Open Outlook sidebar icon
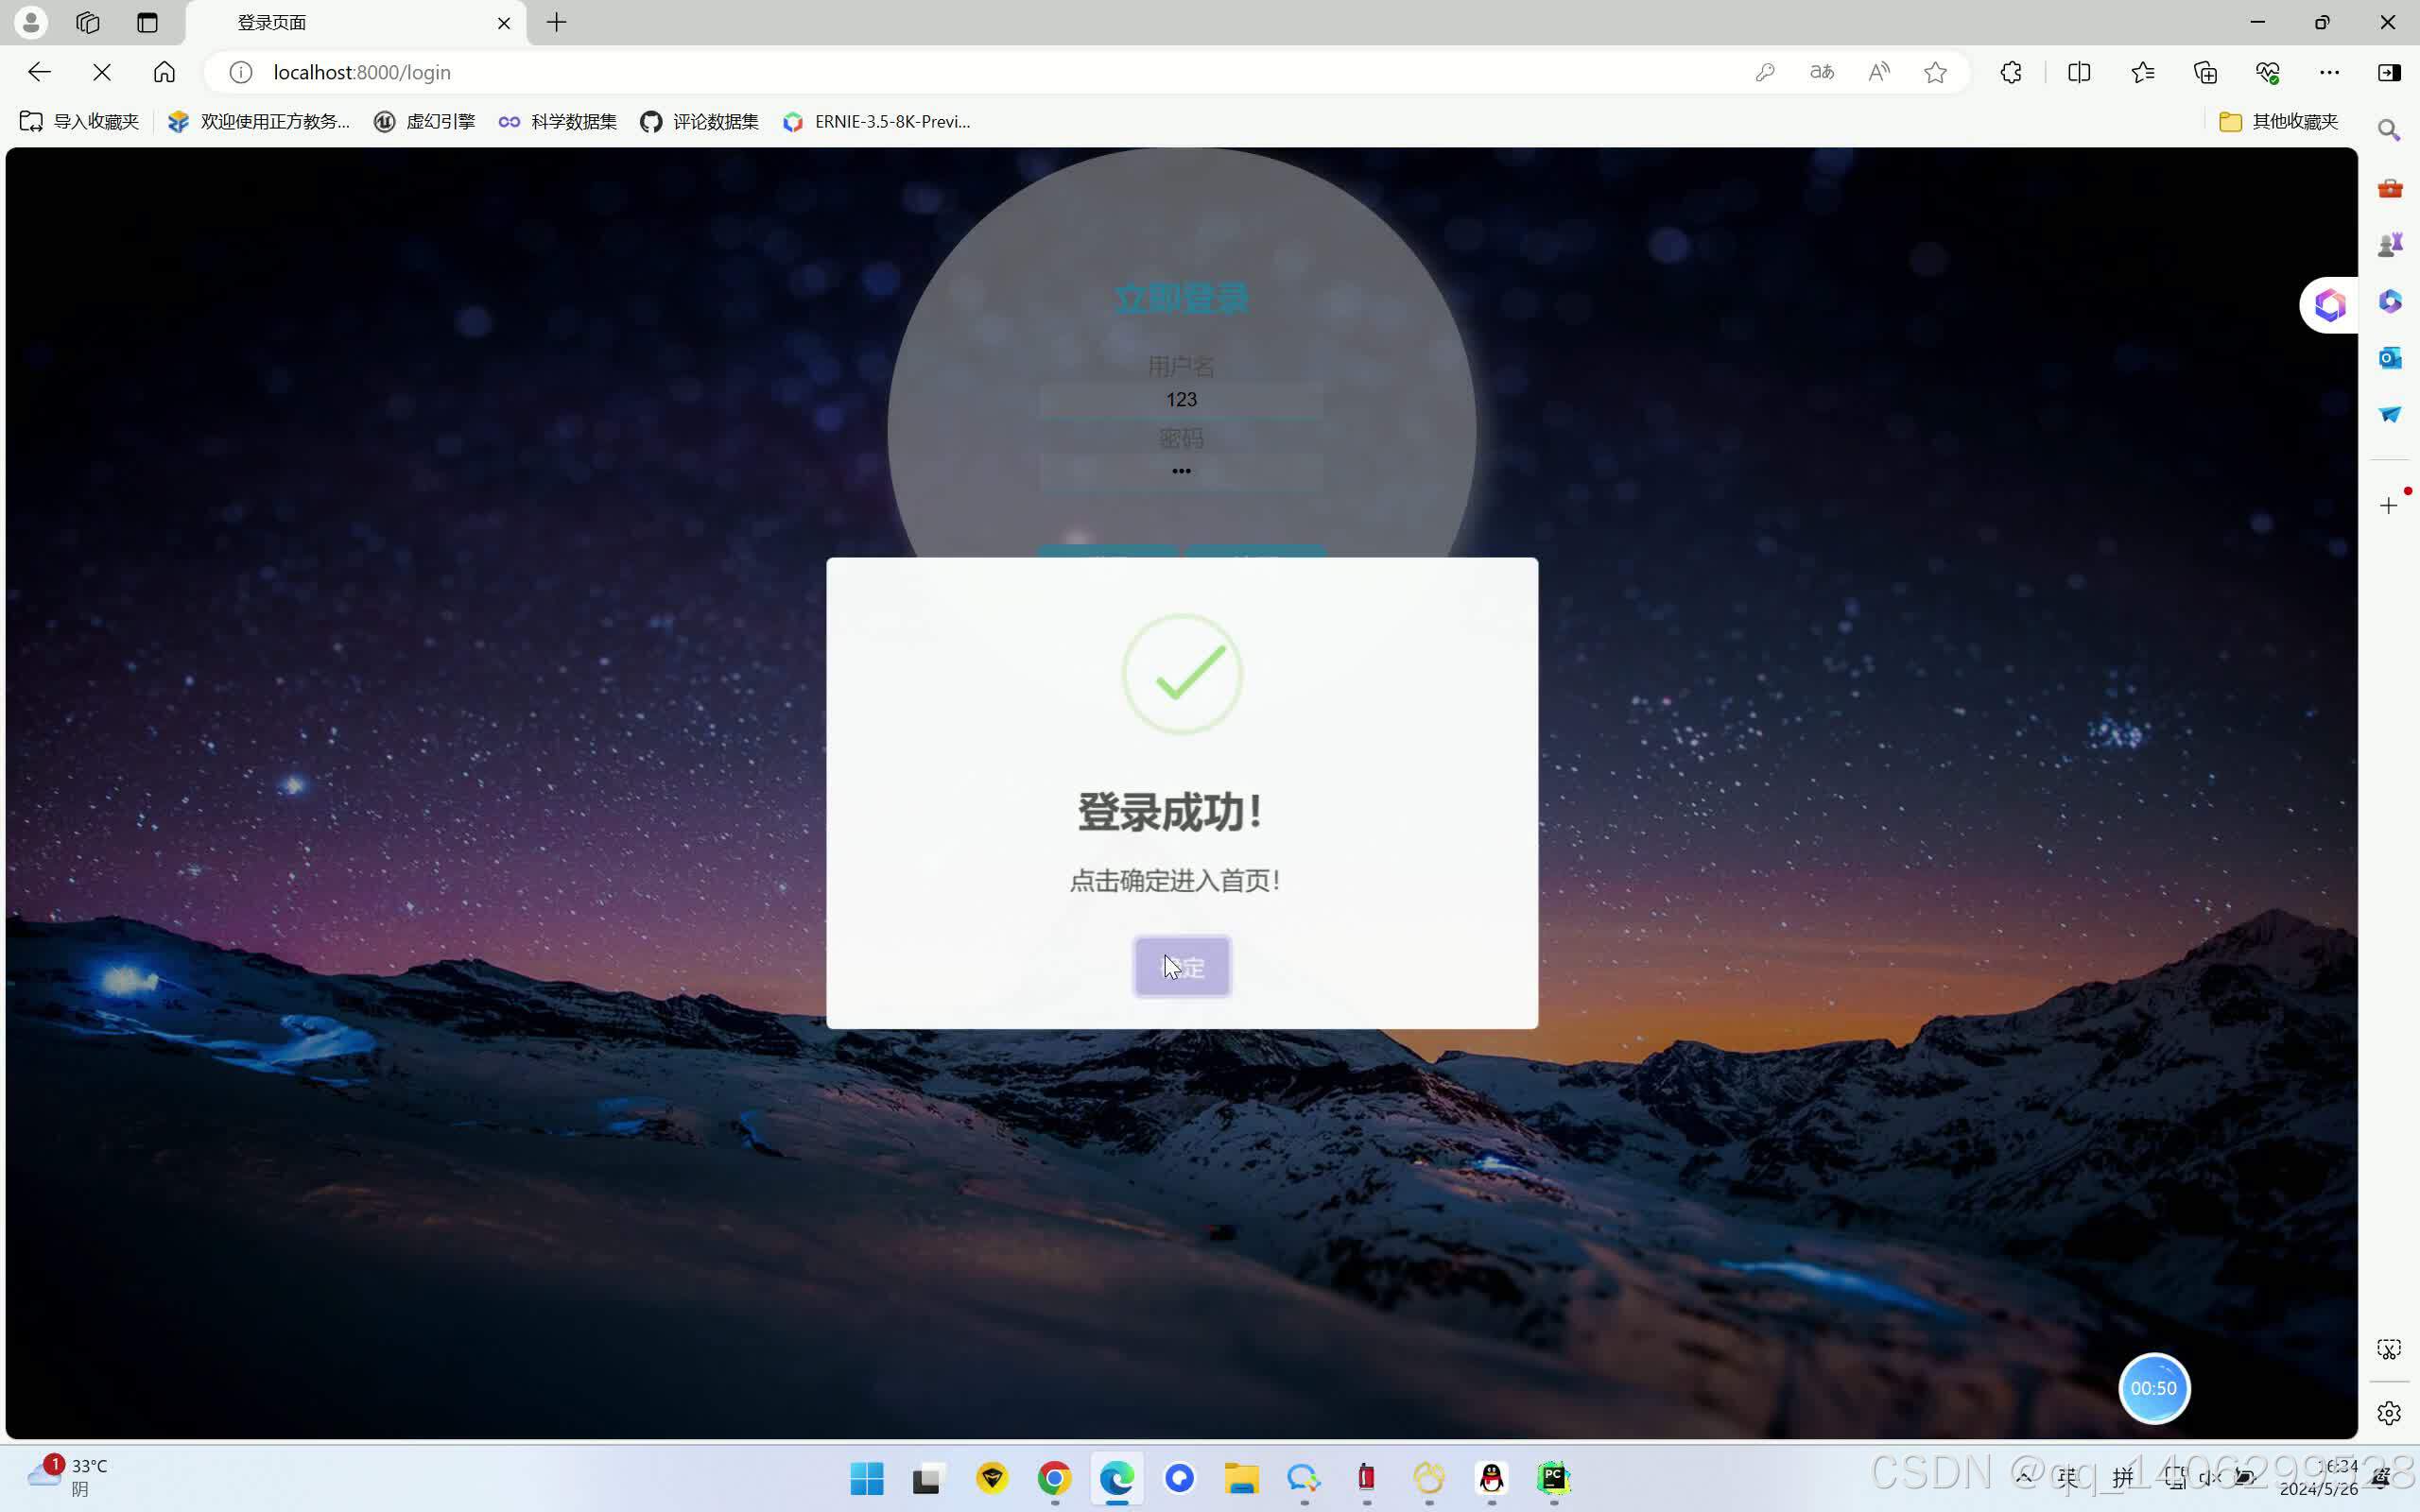Screen dimensions: 2420x1512 point(2389,357)
